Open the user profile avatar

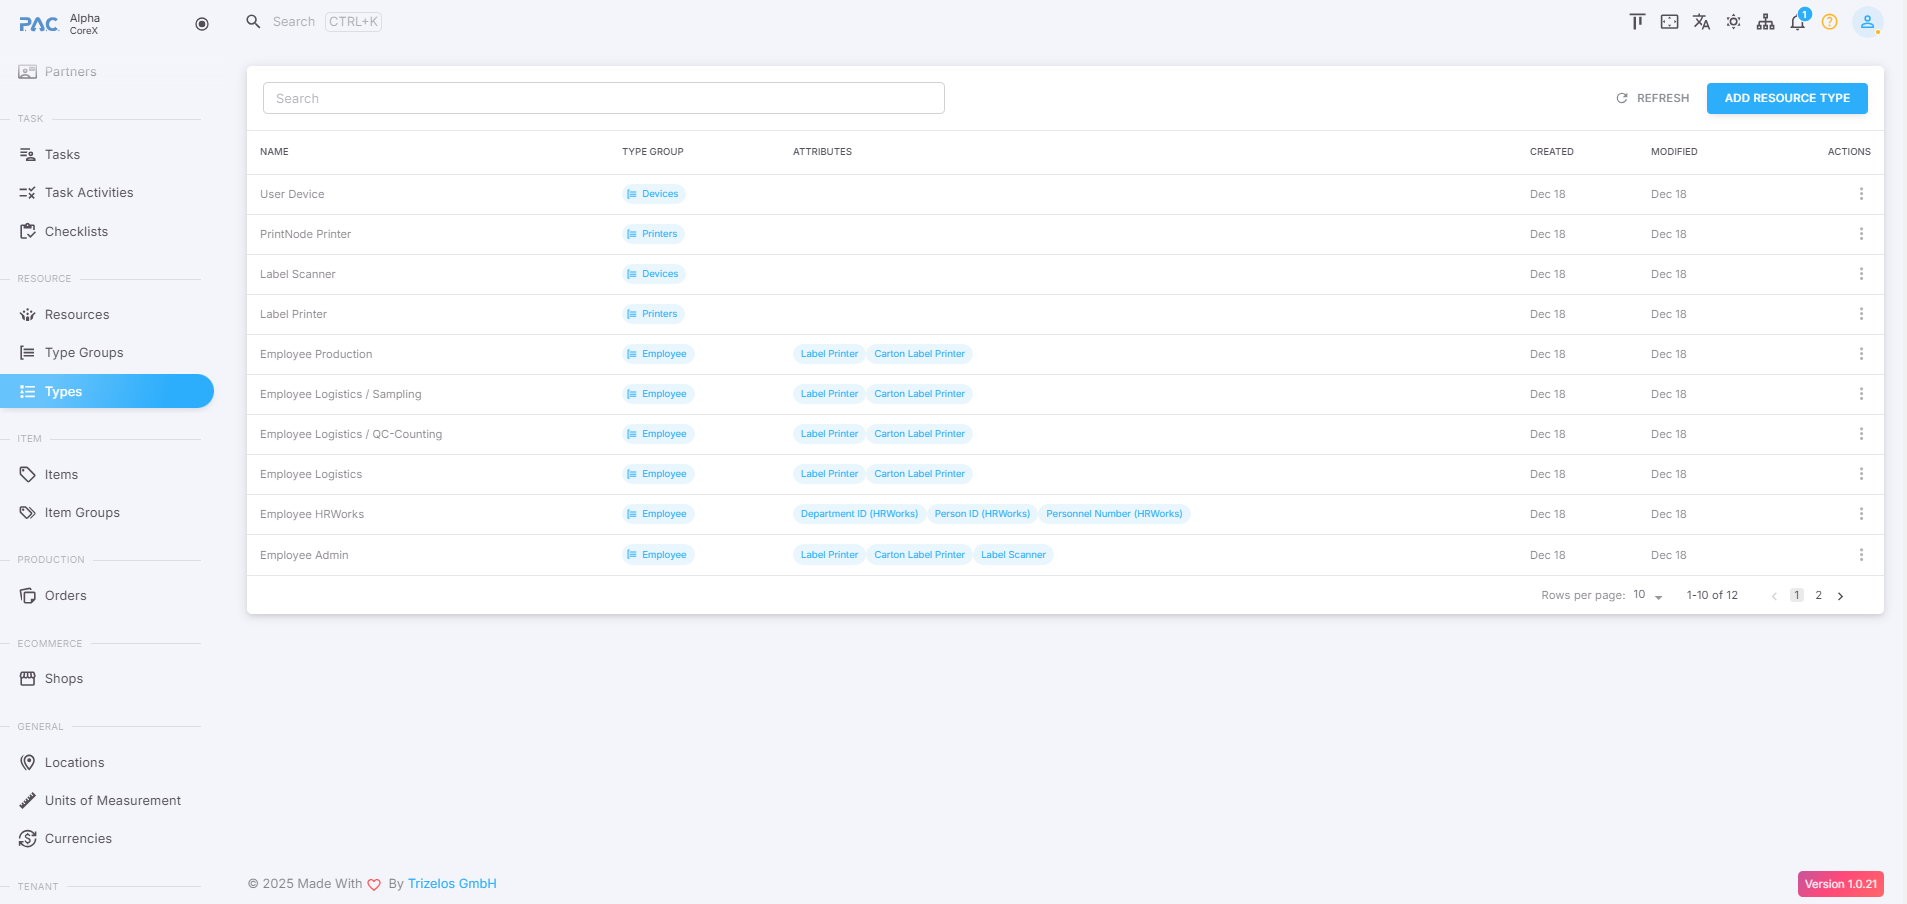pyautogui.click(x=1866, y=22)
